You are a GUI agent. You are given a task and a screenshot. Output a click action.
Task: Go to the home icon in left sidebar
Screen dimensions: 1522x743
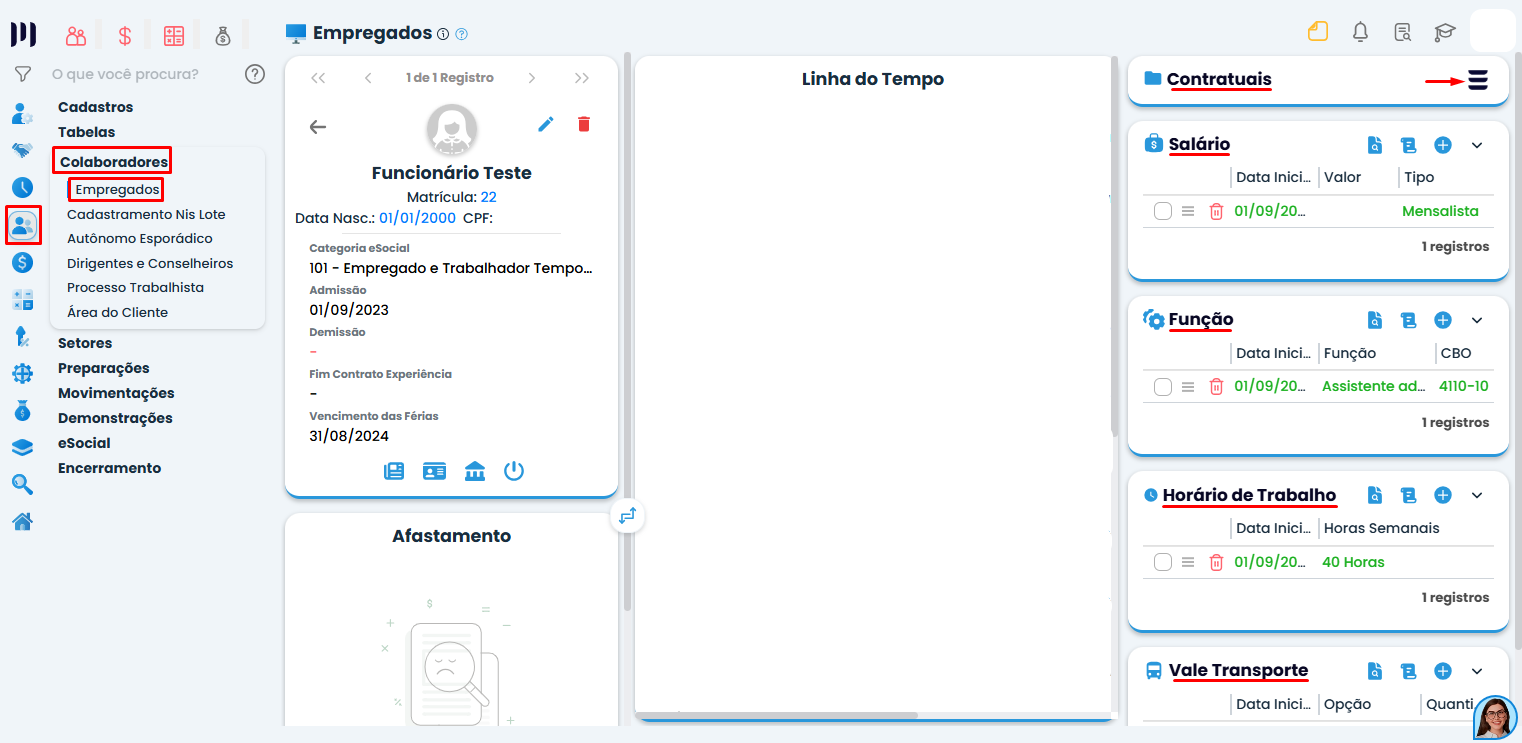(22, 521)
